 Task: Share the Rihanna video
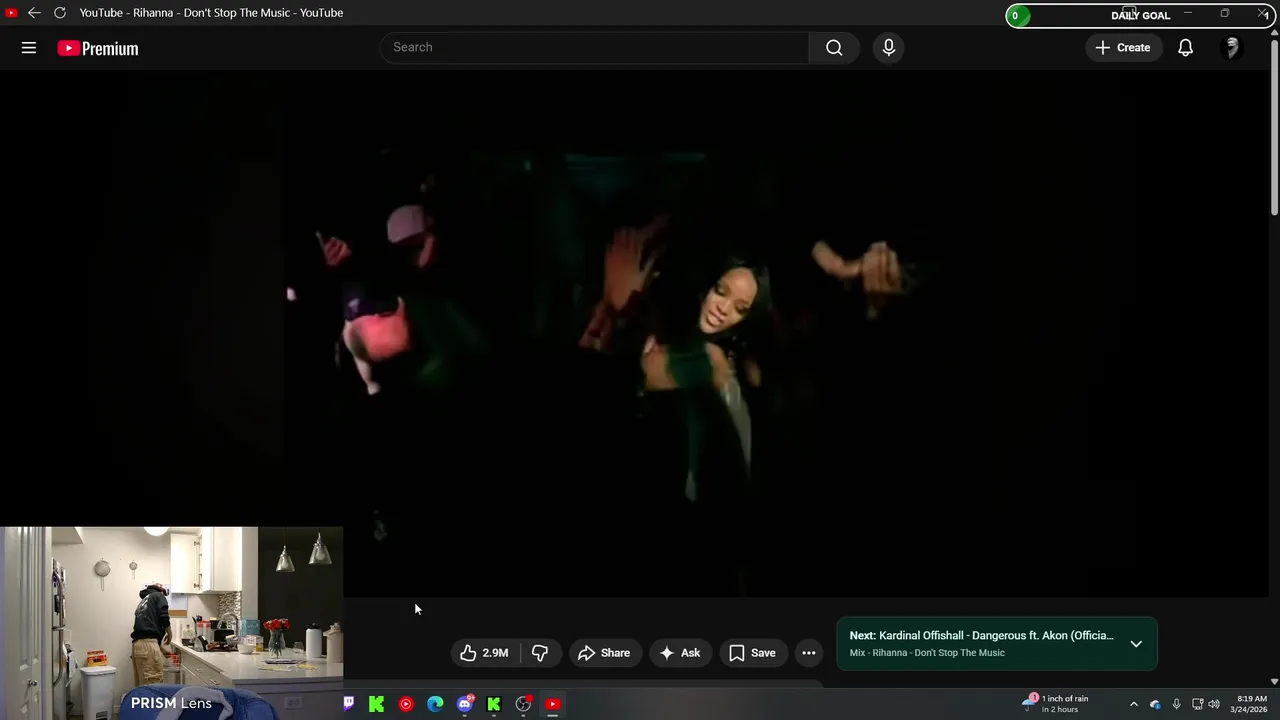[604, 653]
